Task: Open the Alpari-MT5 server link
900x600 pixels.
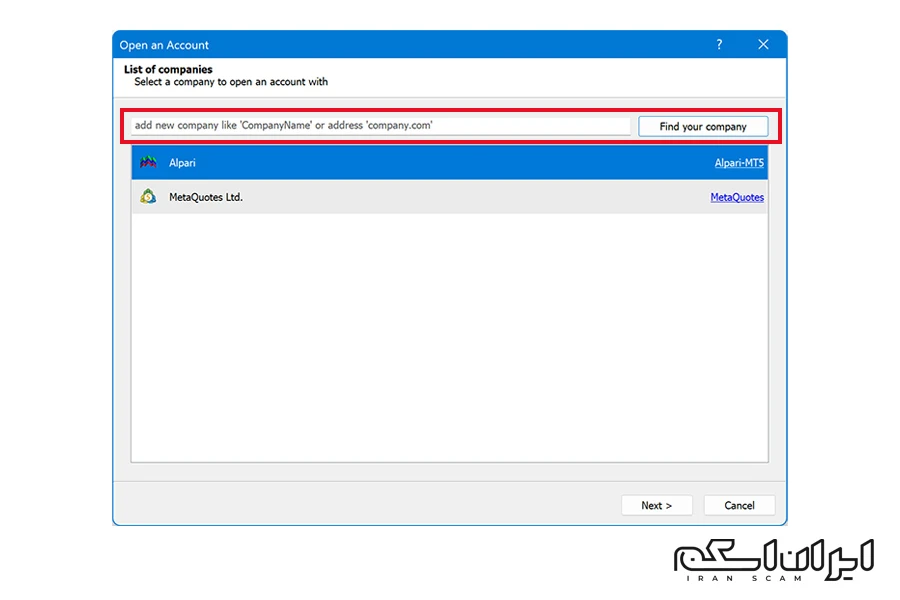Action: point(739,163)
